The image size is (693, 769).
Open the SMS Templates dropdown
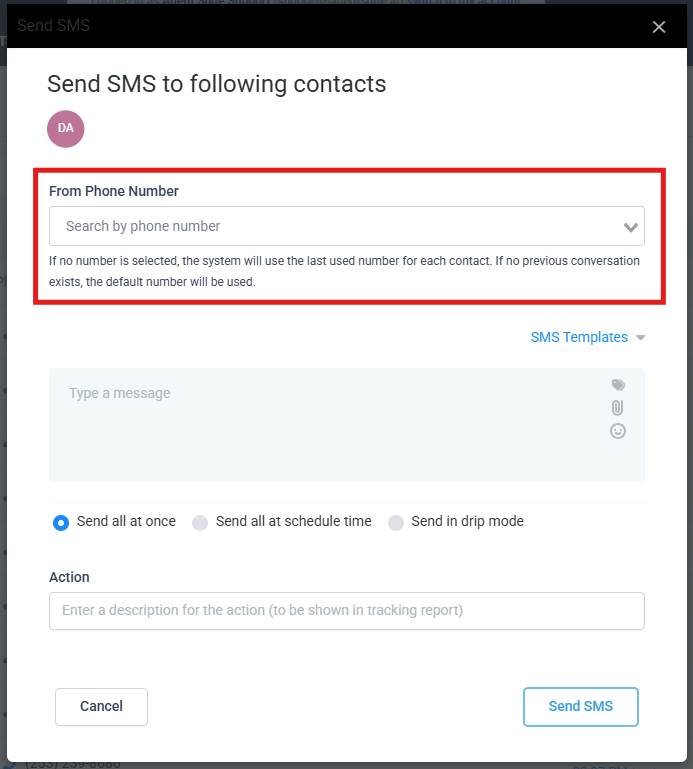click(579, 337)
